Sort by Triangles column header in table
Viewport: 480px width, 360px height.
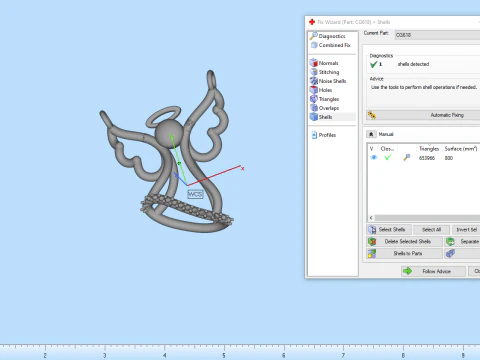click(x=429, y=149)
